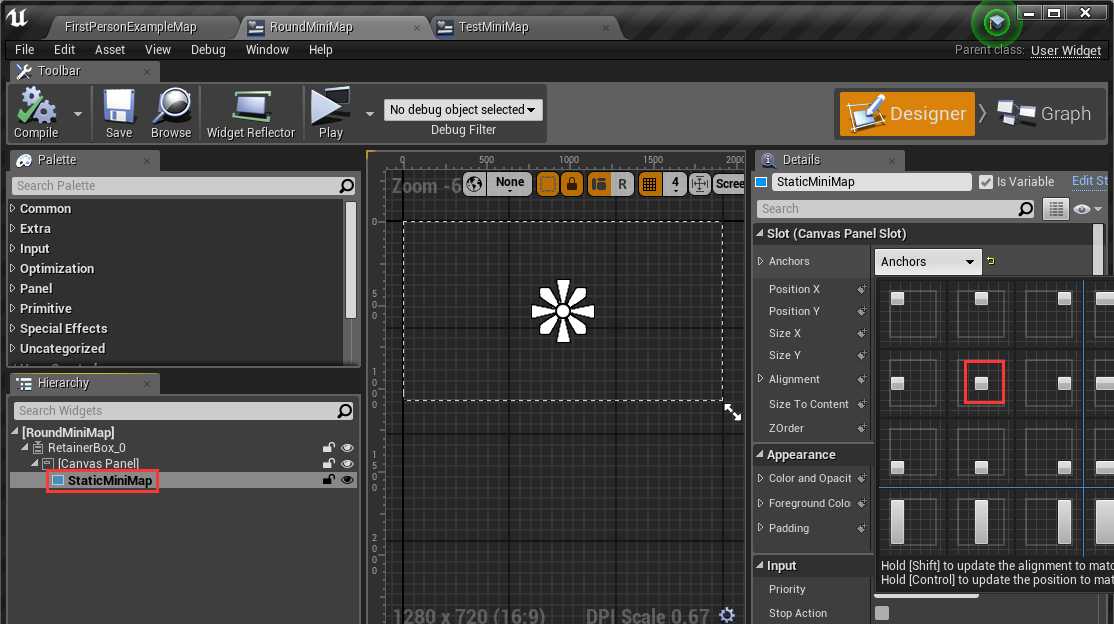Image resolution: width=1114 pixels, height=624 pixels.
Task: Save the widget blueprint with Save icon
Action: tap(119, 112)
